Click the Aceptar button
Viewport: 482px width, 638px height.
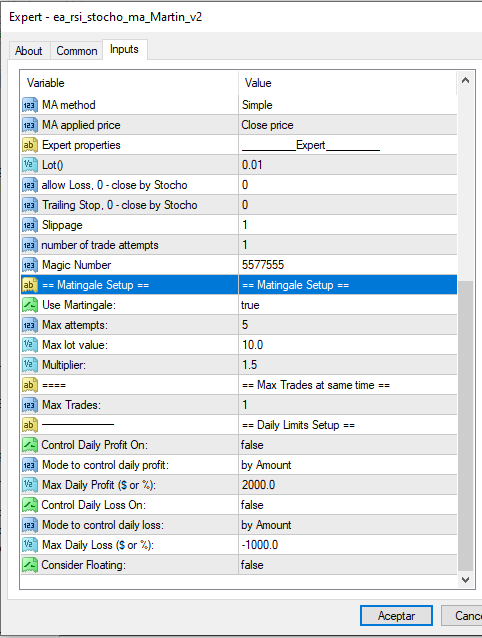[x=396, y=616]
